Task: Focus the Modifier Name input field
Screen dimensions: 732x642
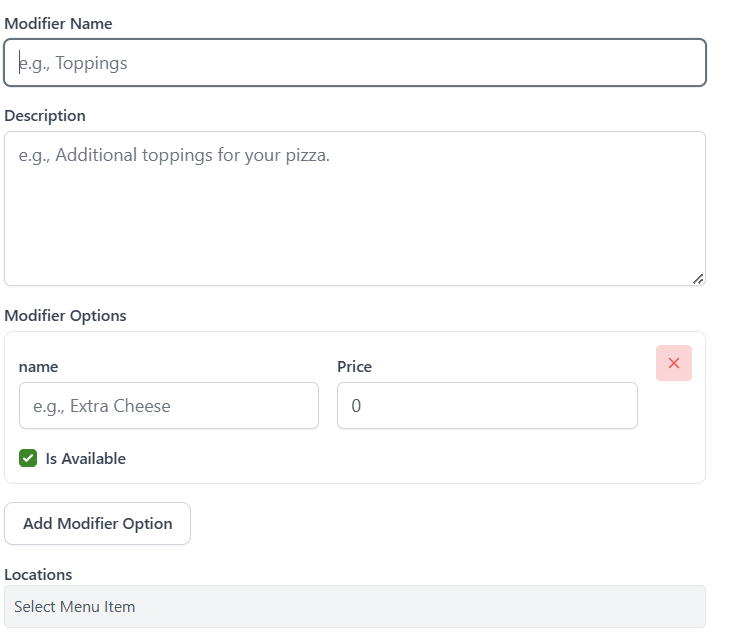Action: click(x=355, y=63)
